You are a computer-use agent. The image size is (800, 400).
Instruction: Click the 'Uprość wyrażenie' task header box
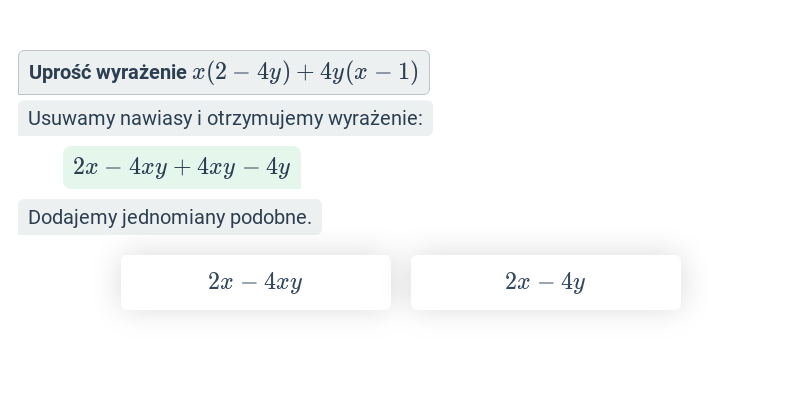pyautogui.click(x=224, y=72)
